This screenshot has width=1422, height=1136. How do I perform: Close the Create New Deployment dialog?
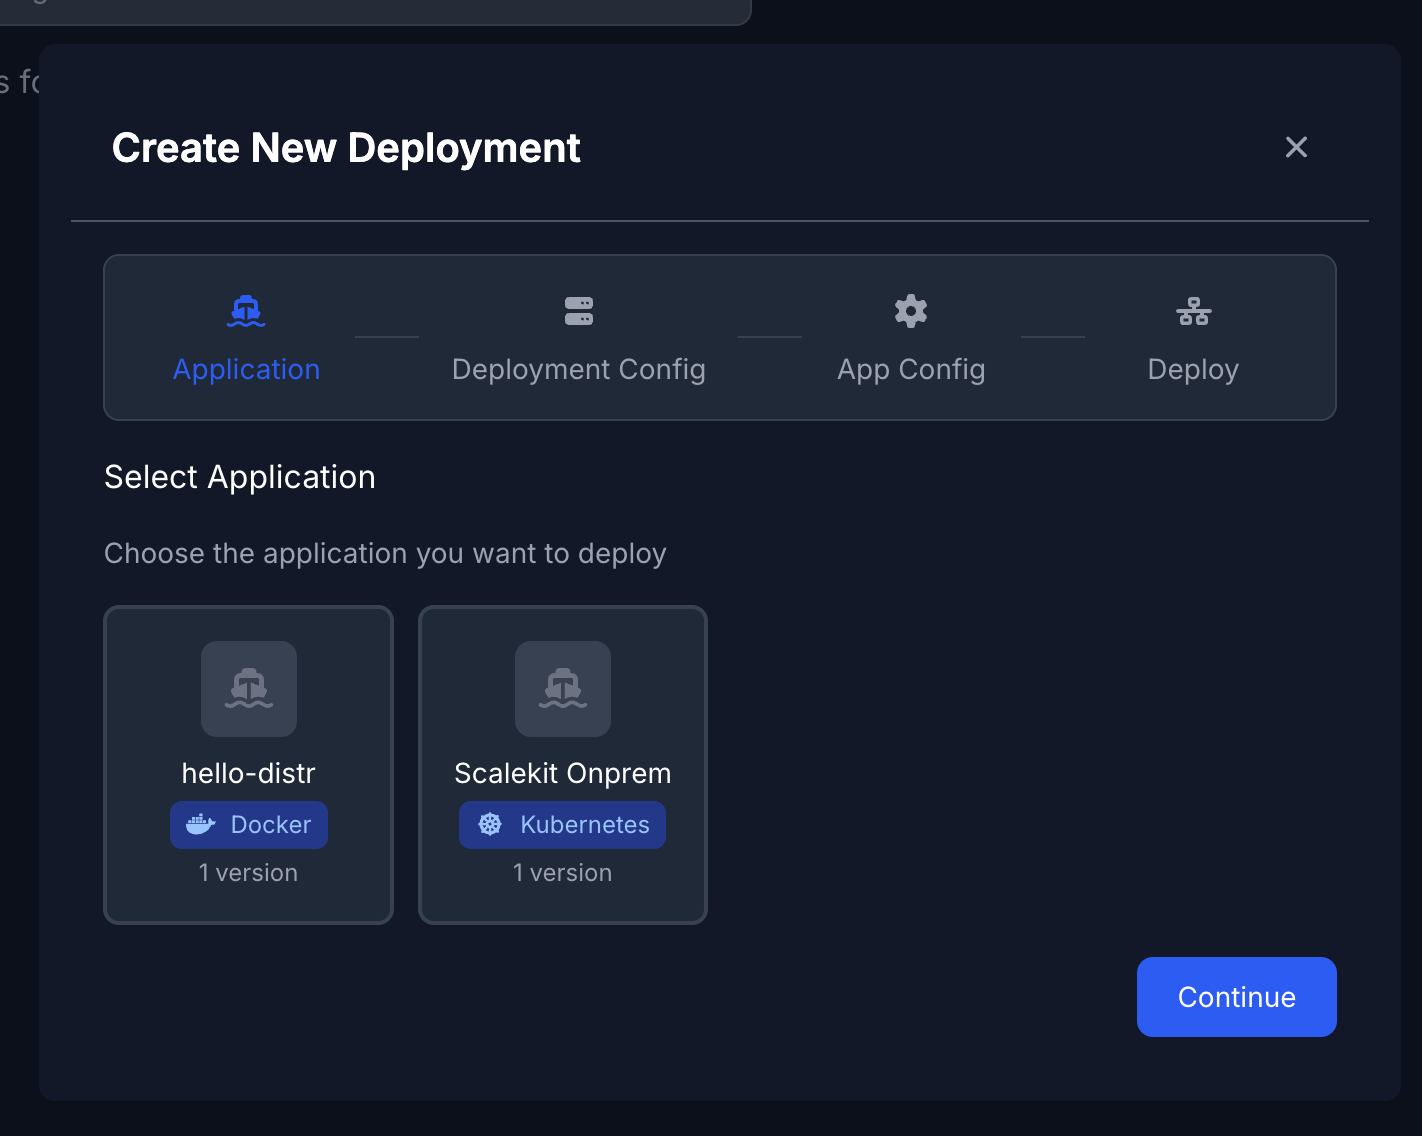point(1296,147)
